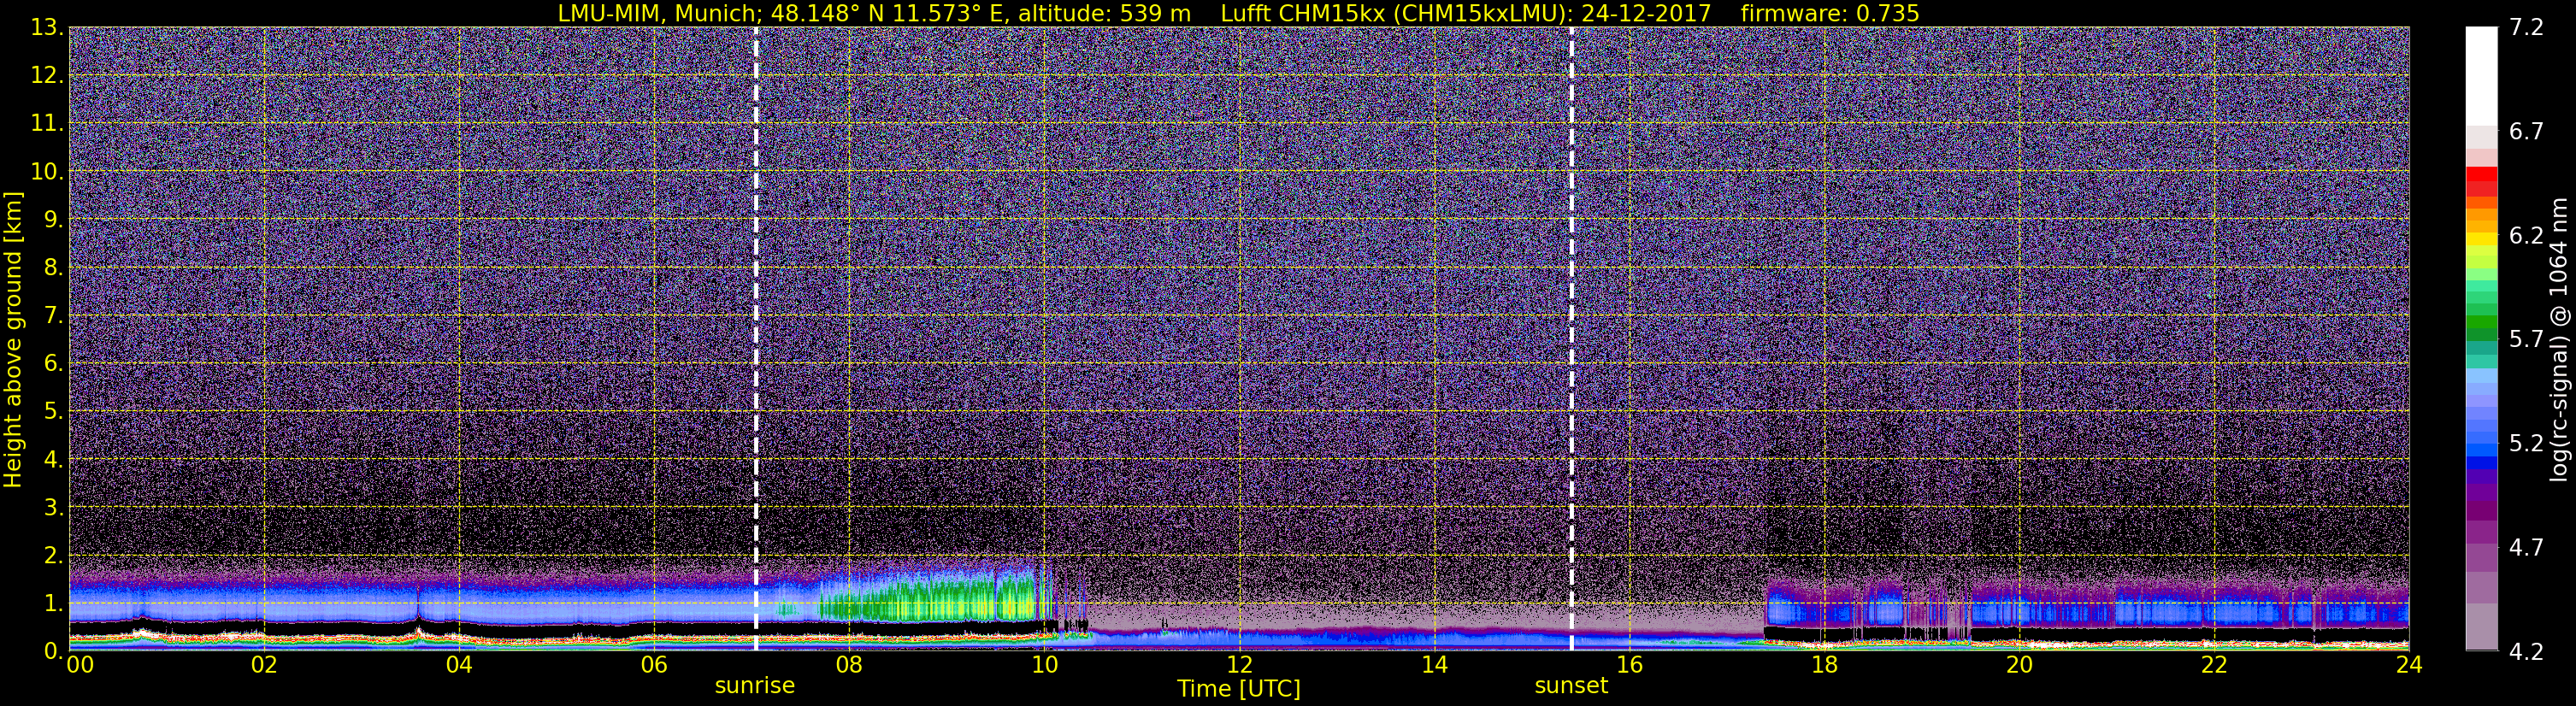Click the dashed white sunset line
The width and height of the screenshot is (2576, 706).
(1572, 340)
